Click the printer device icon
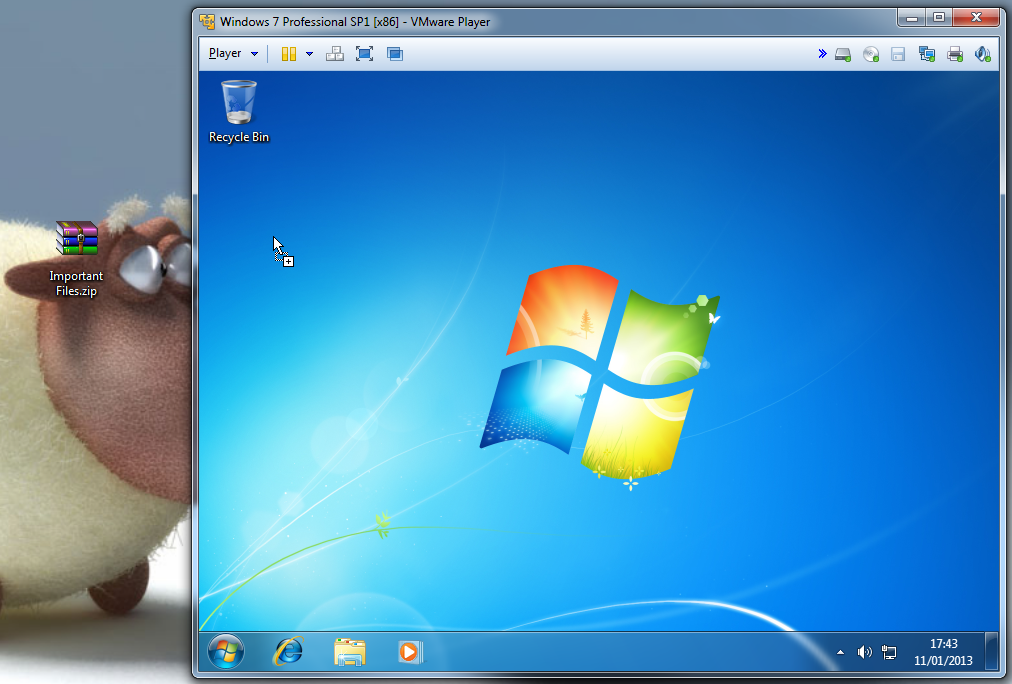 [954, 54]
